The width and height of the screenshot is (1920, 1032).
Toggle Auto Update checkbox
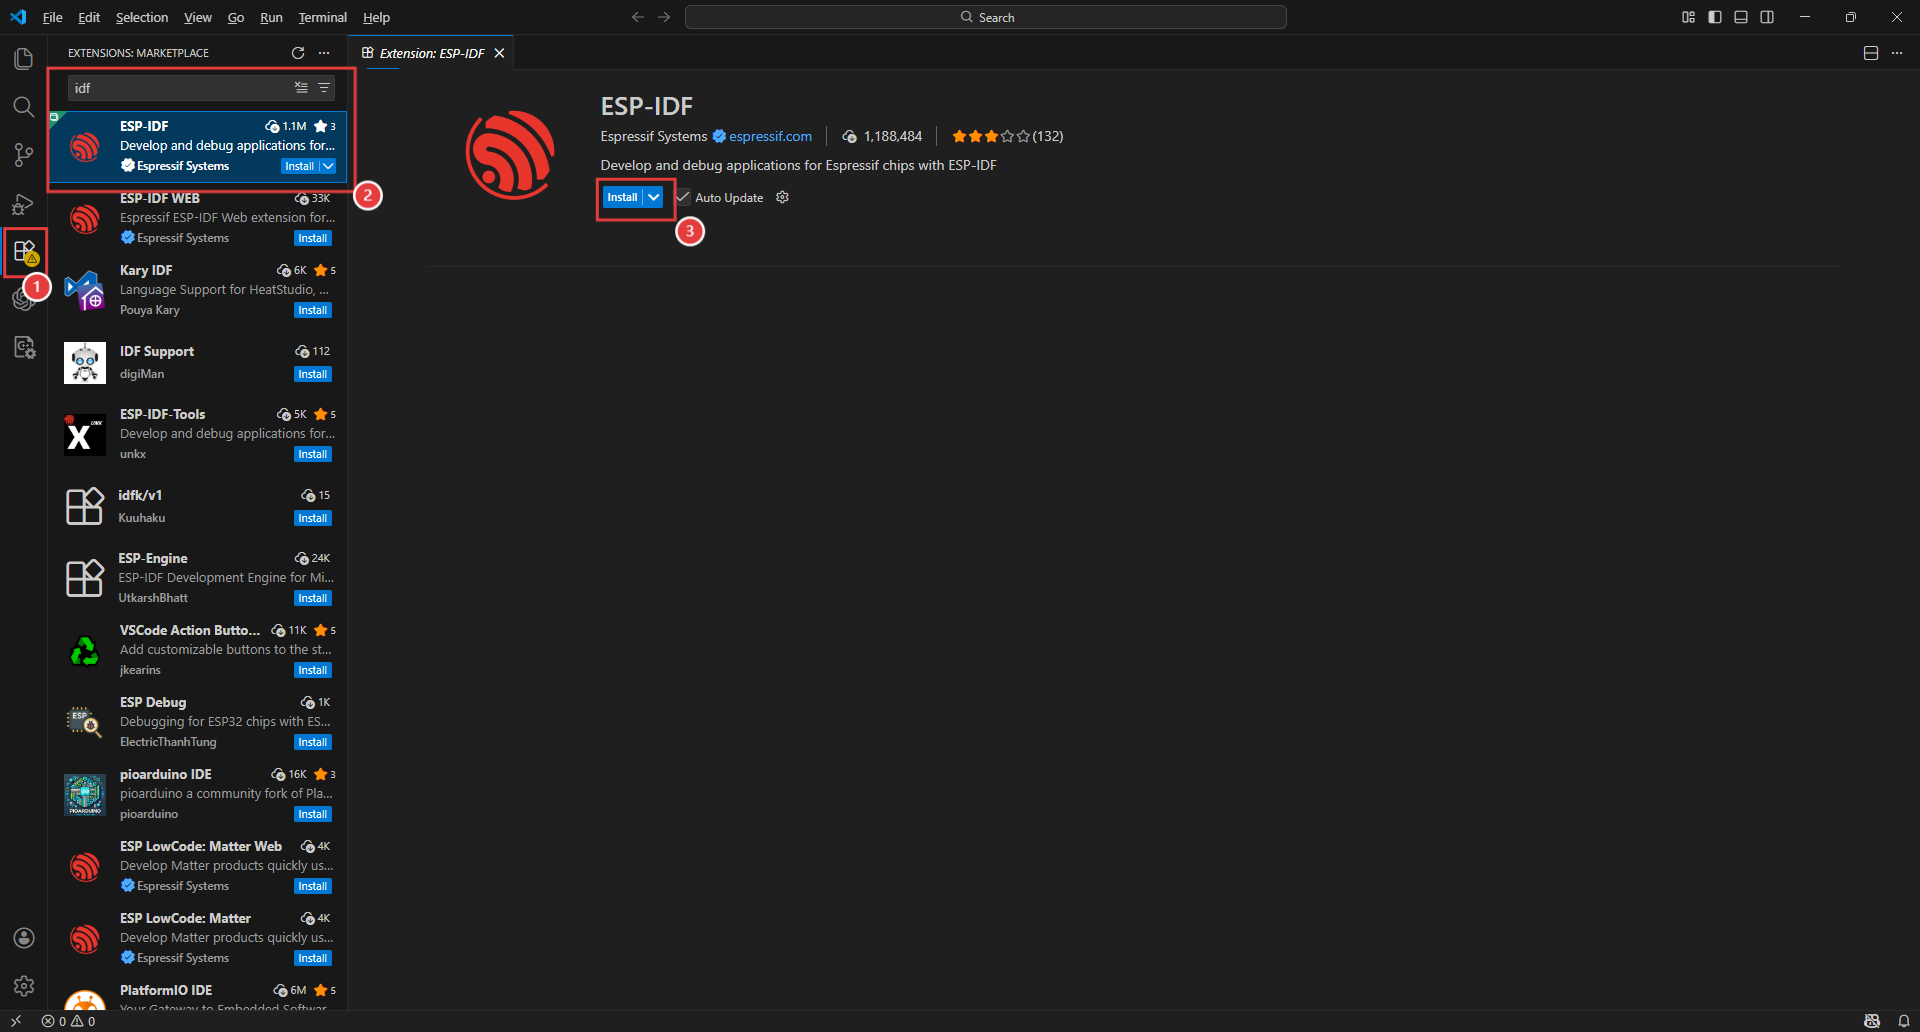click(x=683, y=197)
